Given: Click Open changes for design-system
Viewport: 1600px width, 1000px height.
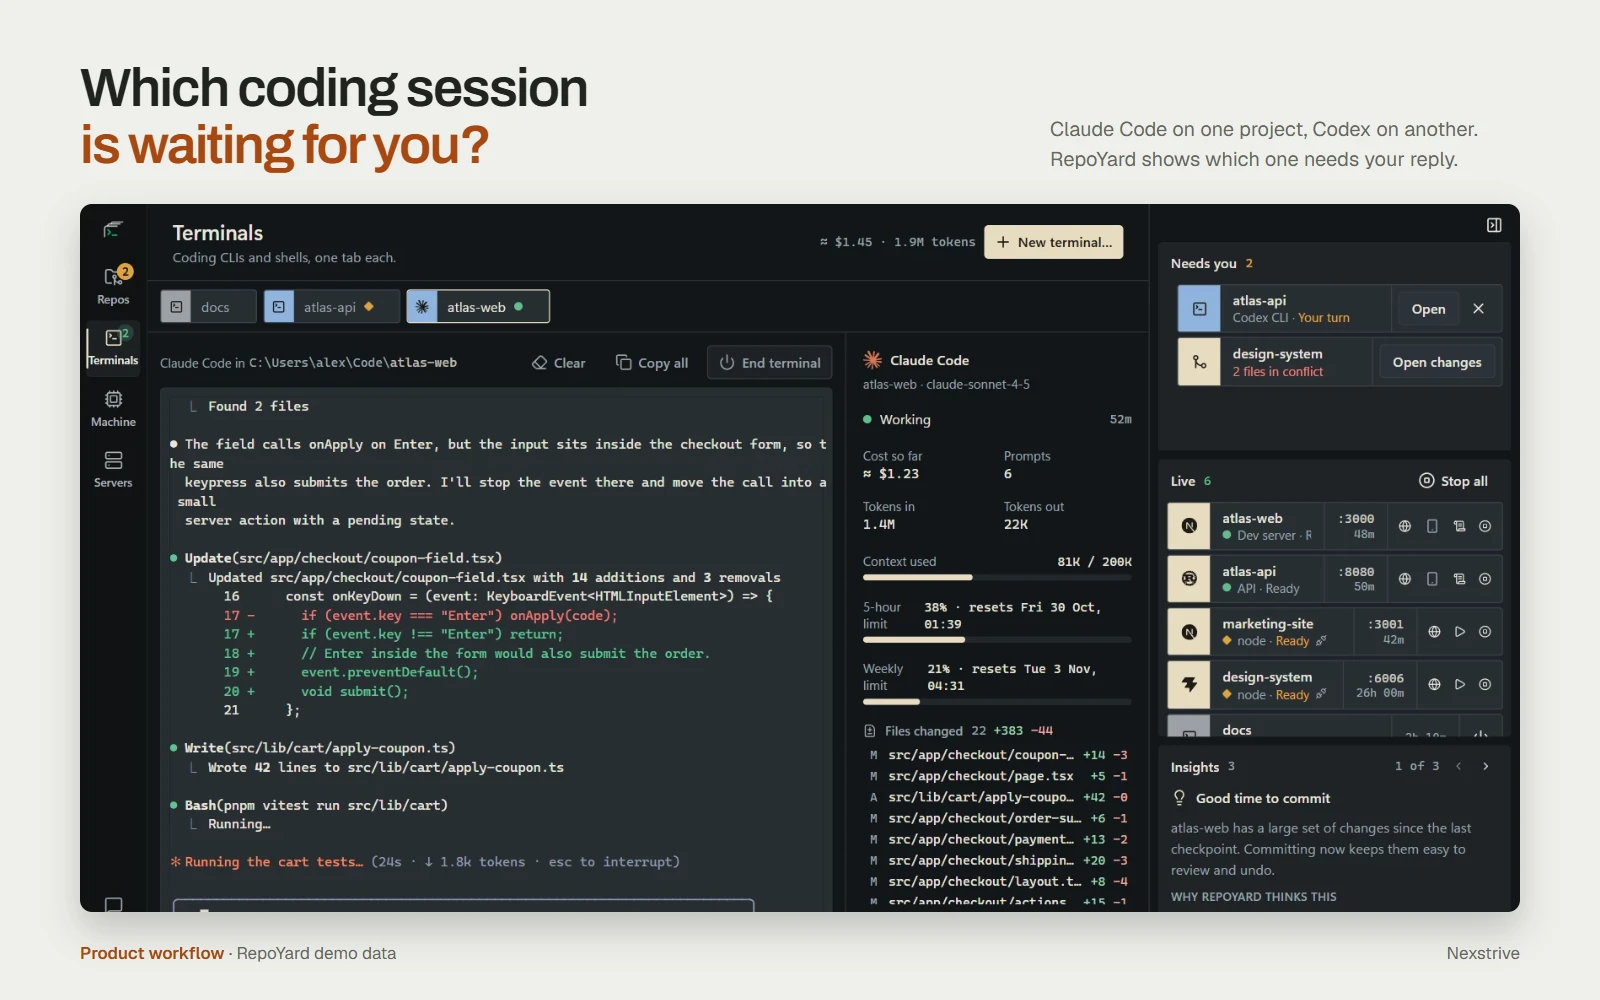Looking at the screenshot, I should coord(1437,362).
